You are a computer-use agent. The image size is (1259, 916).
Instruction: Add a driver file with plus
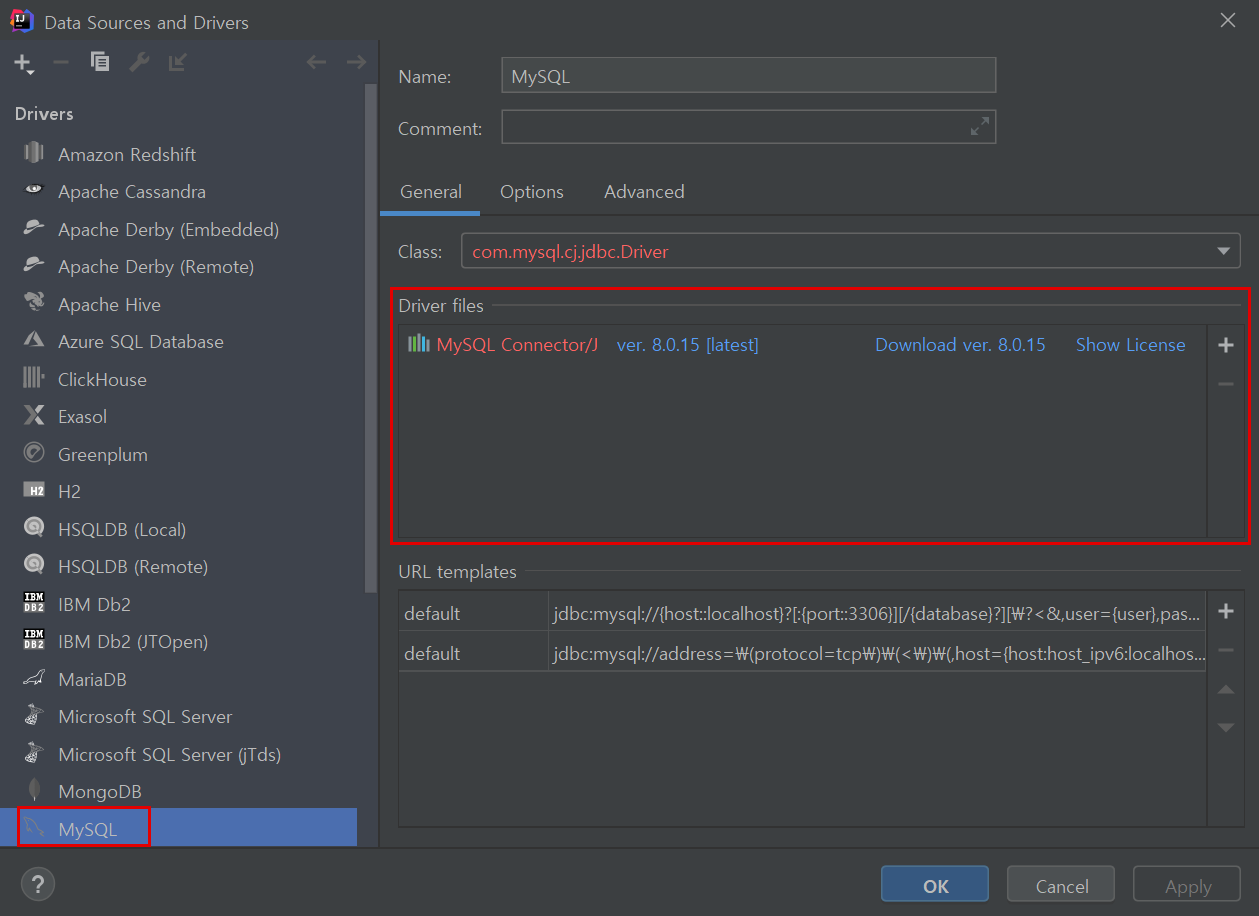1226,345
